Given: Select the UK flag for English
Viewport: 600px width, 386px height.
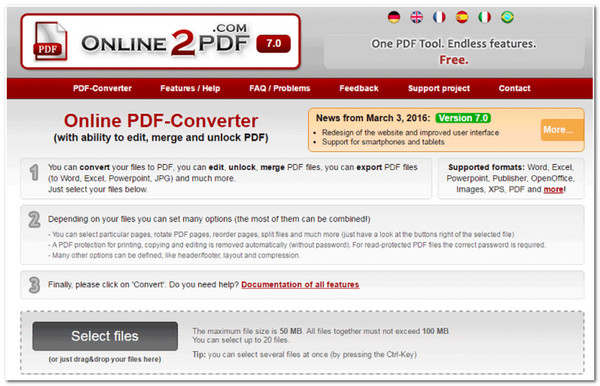Looking at the screenshot, I should click(x=416, y=17).
